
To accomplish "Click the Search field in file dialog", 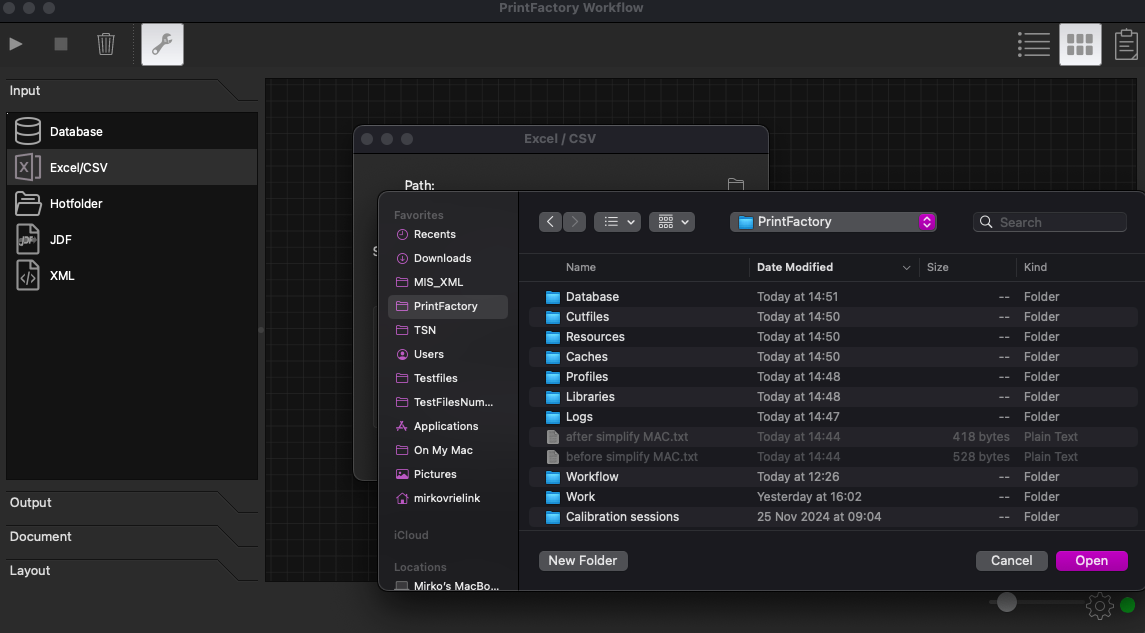I will 1050,222.
